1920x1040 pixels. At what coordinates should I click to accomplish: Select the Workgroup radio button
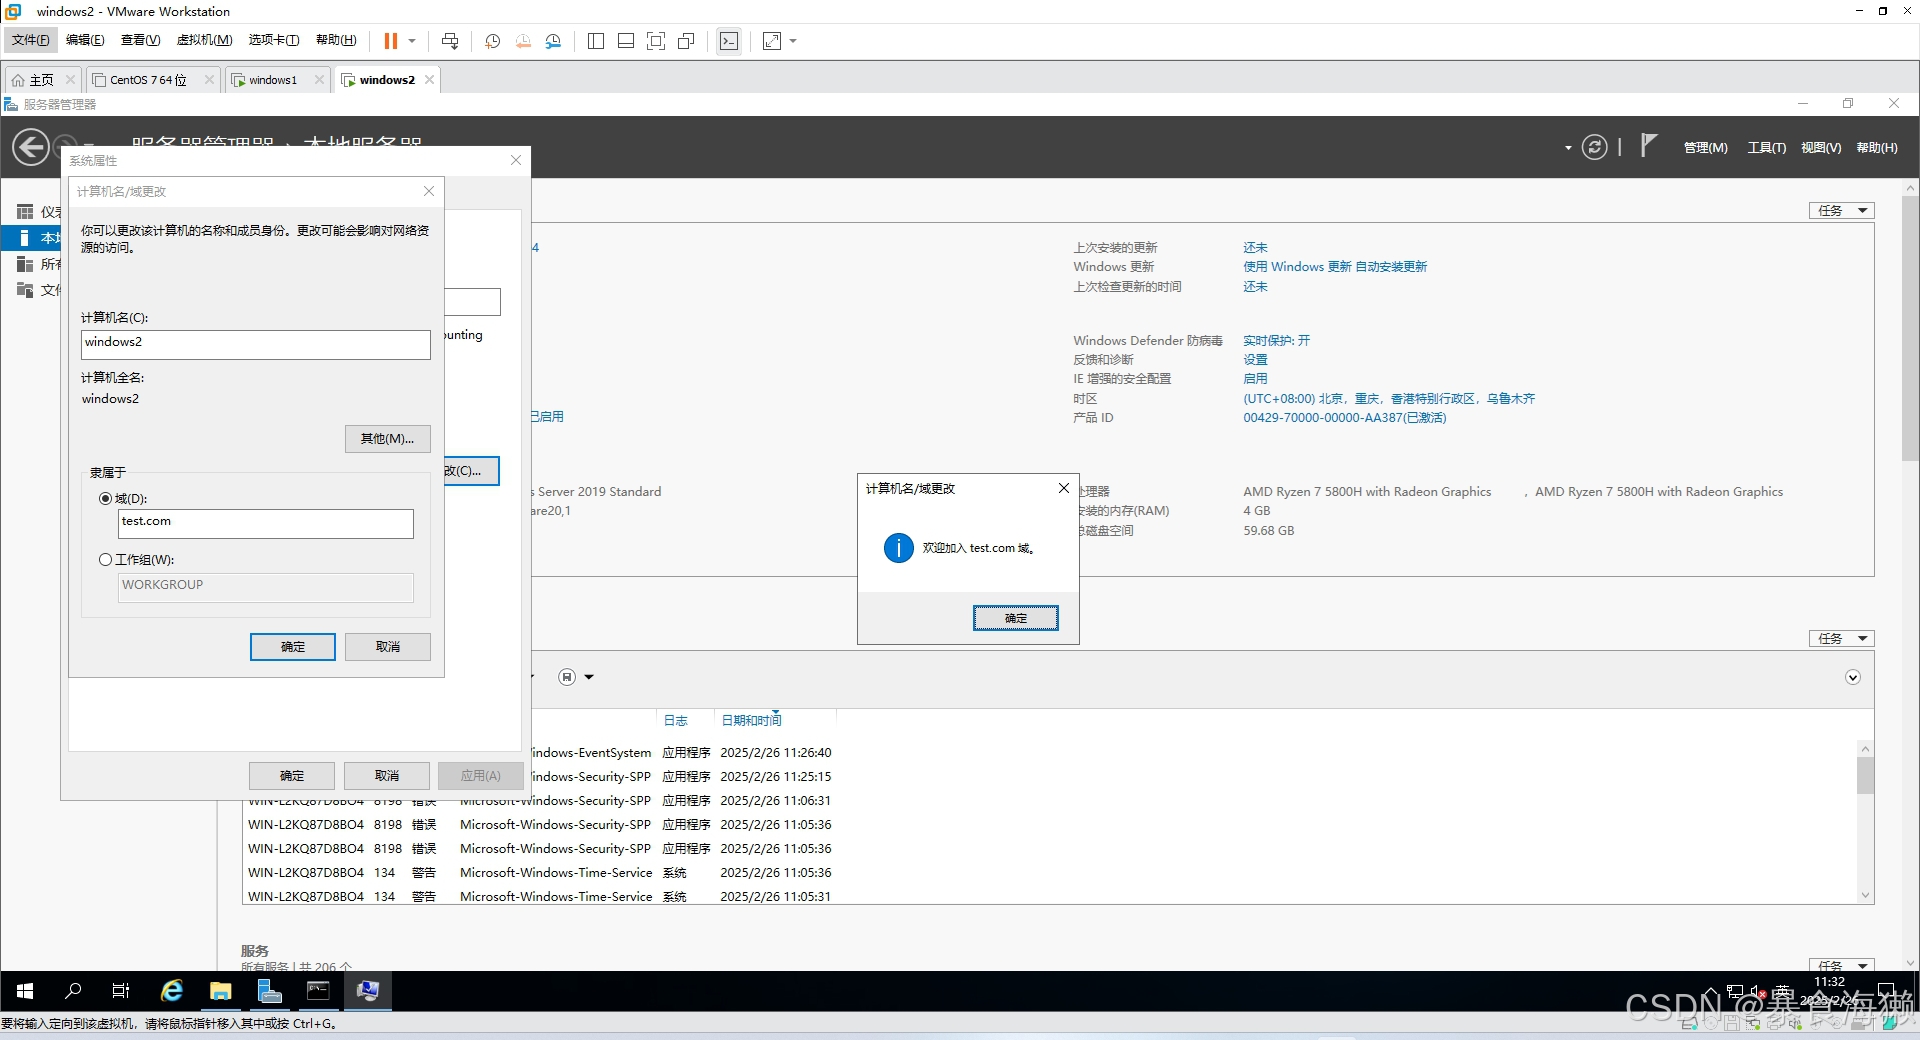click(x=105, y=560)
